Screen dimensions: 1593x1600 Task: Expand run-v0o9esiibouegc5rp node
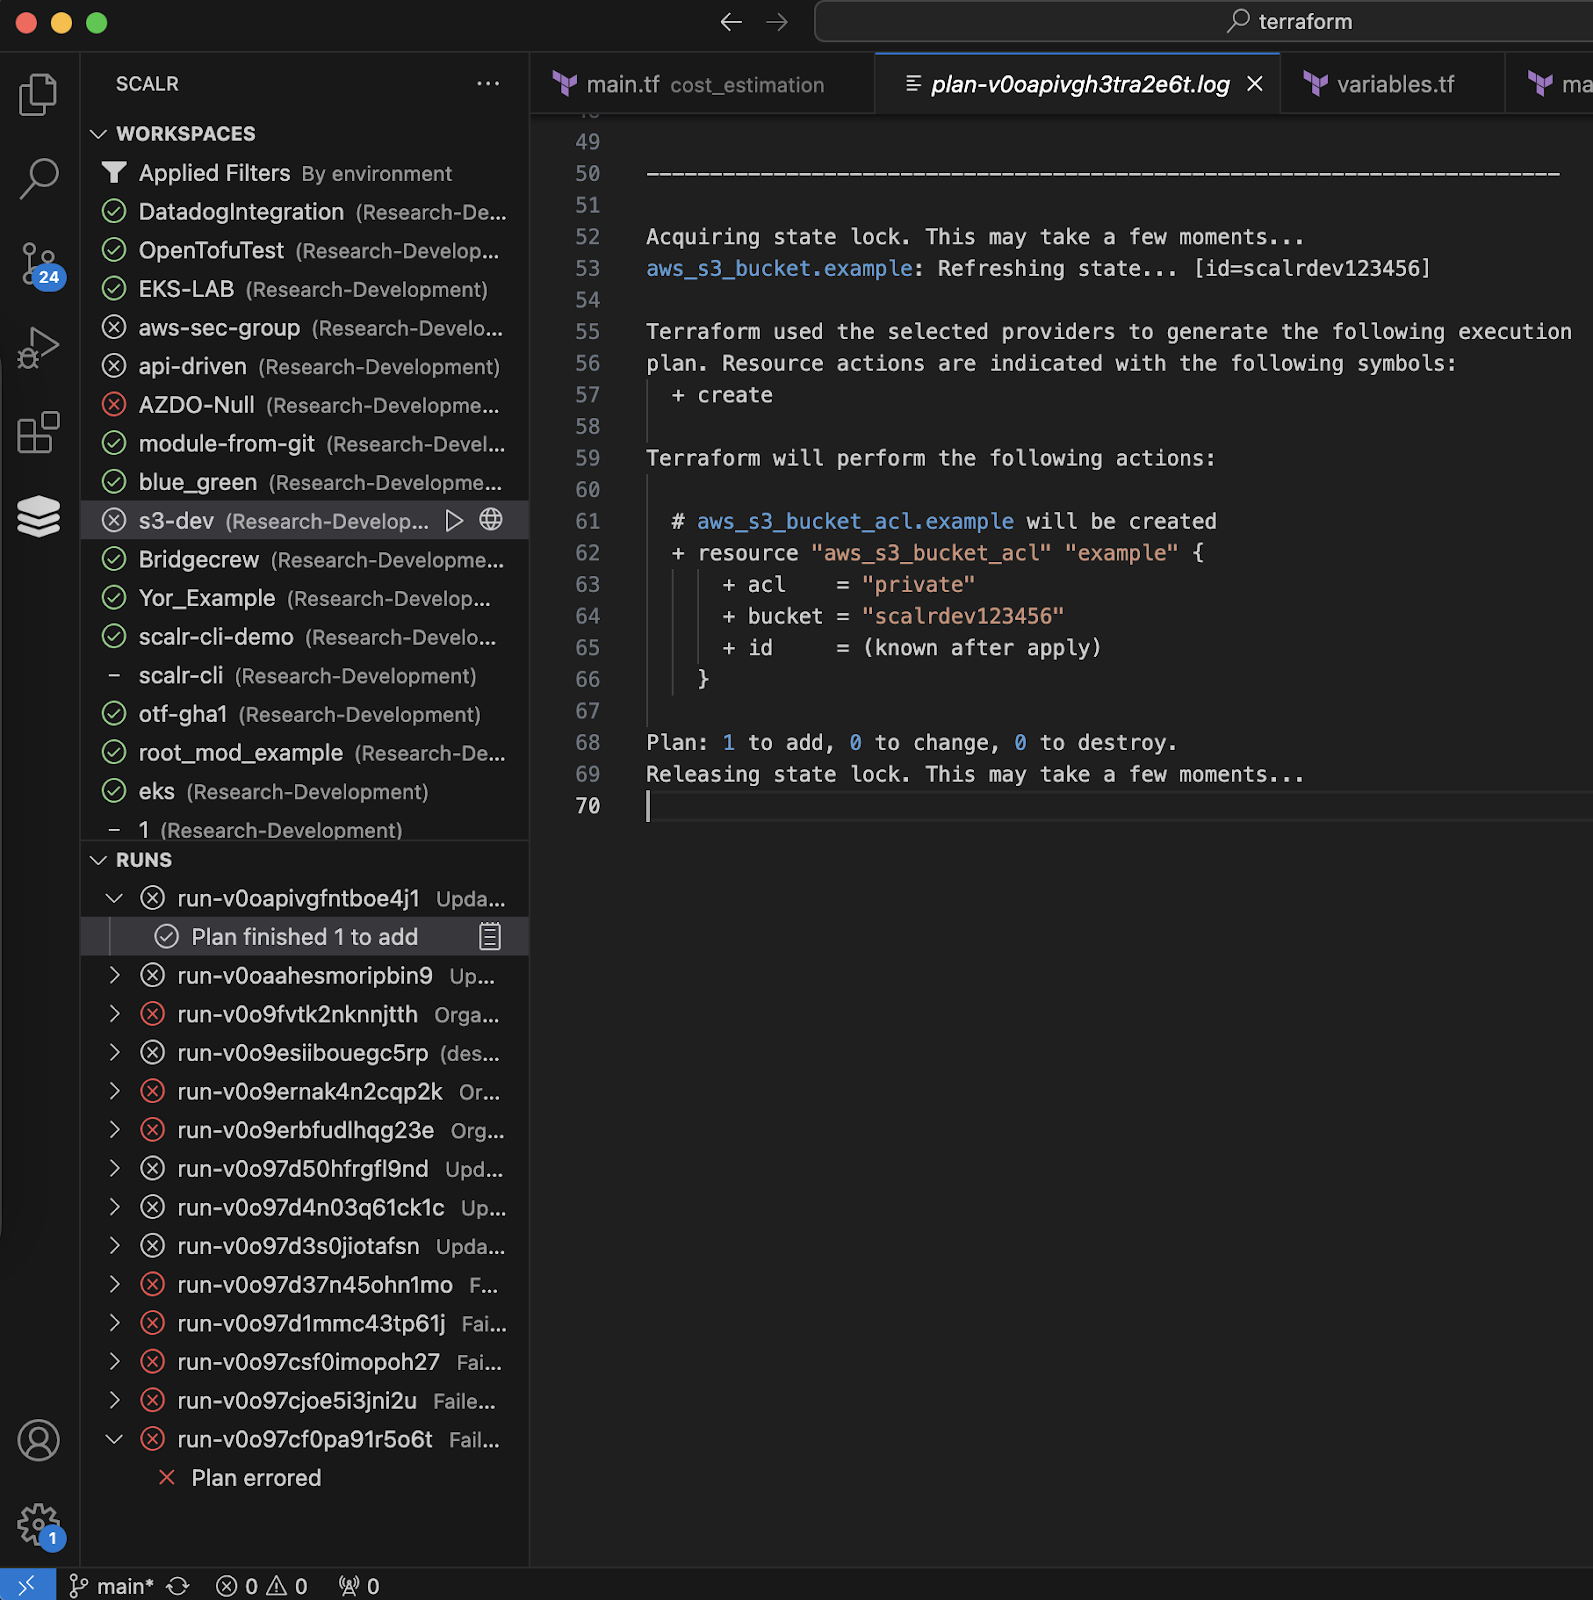pyautogui.click(x=114, y=1052)
